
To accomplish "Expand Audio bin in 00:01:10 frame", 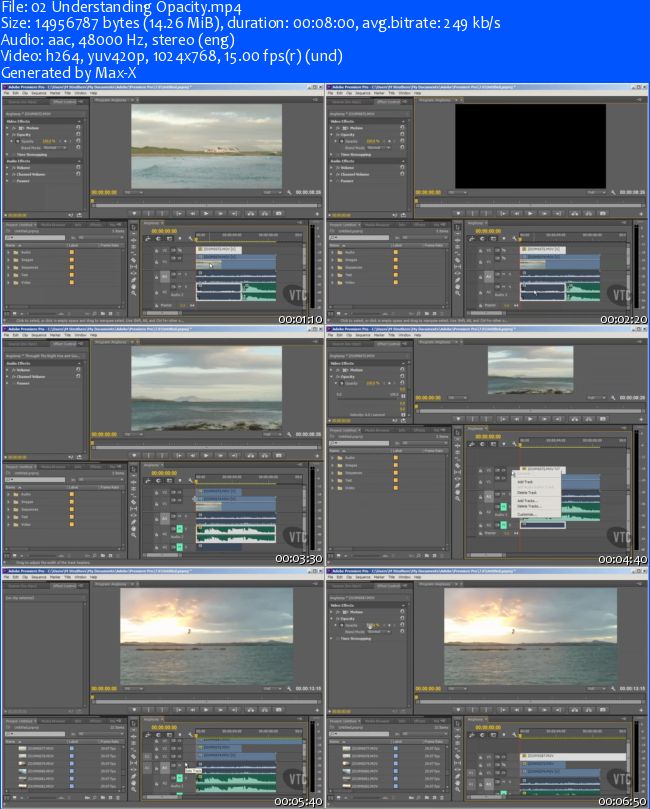I will [8, 252].
